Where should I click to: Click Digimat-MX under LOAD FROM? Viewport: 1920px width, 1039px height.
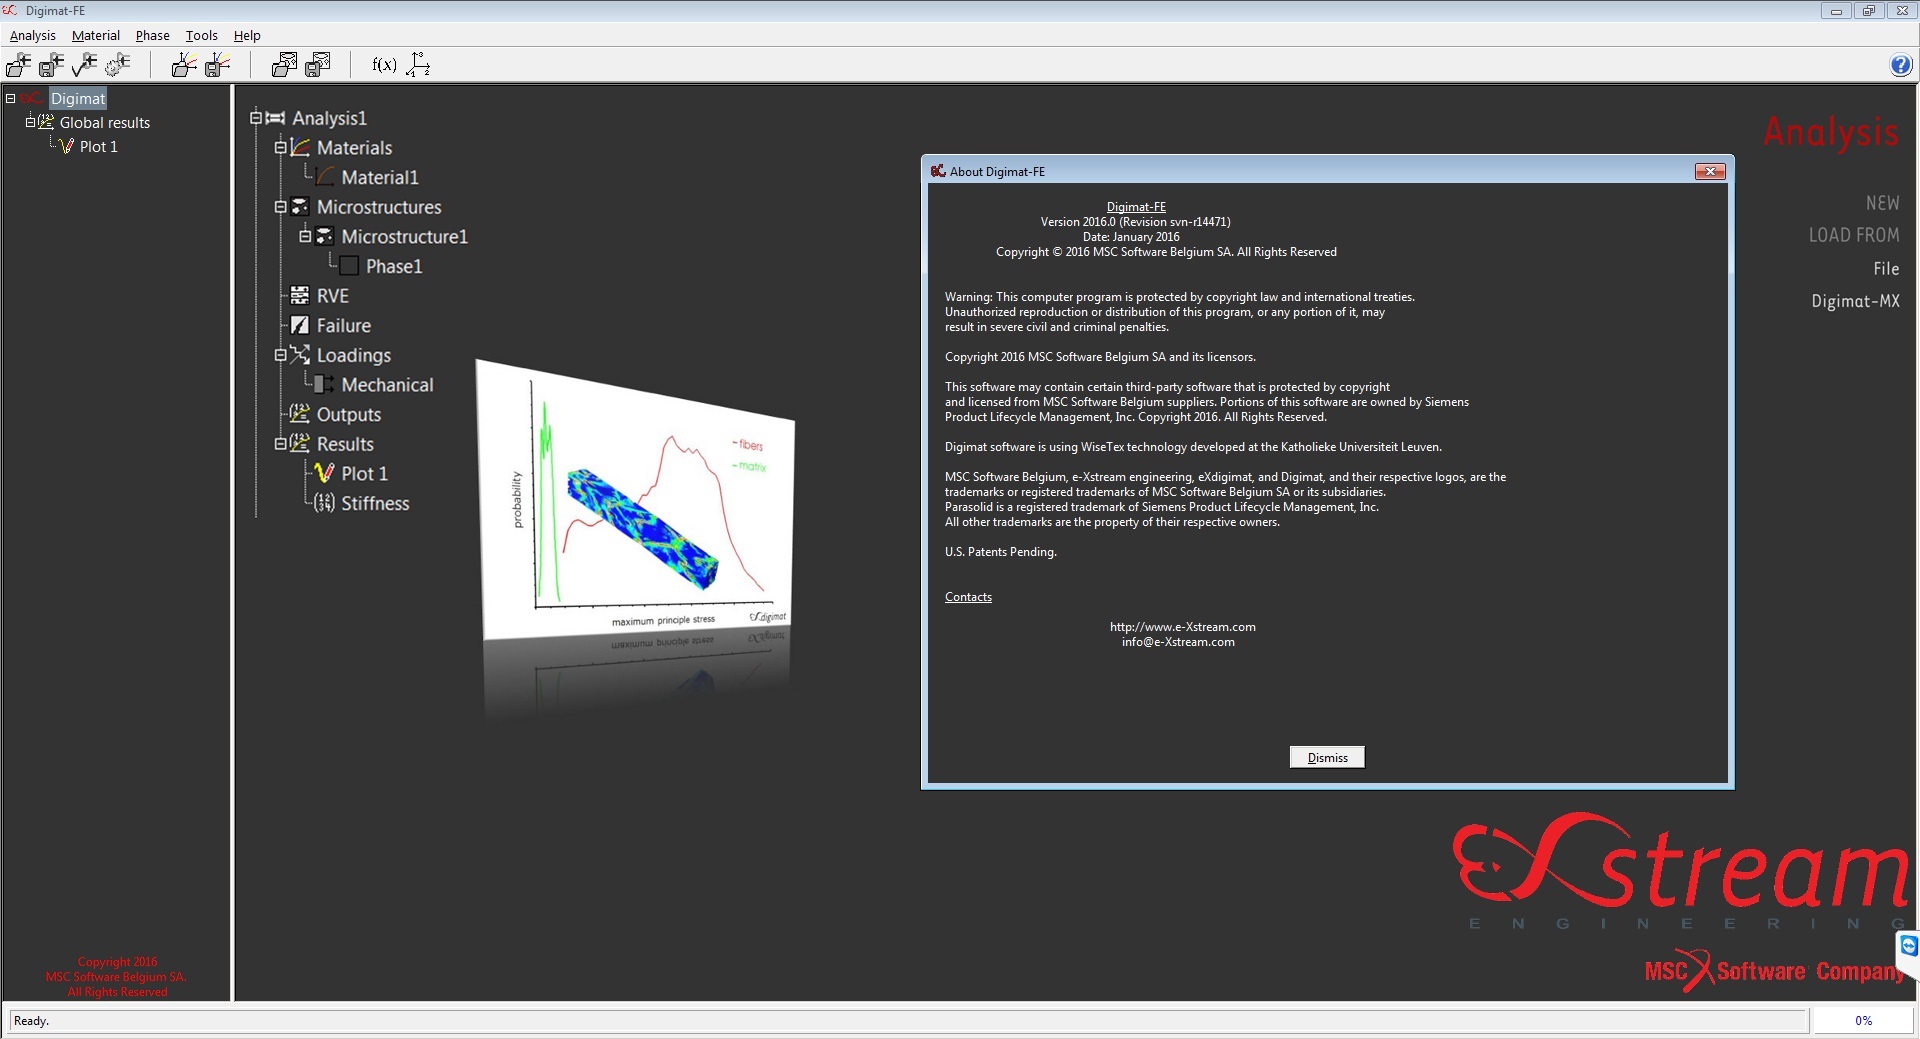(1855, 301)
